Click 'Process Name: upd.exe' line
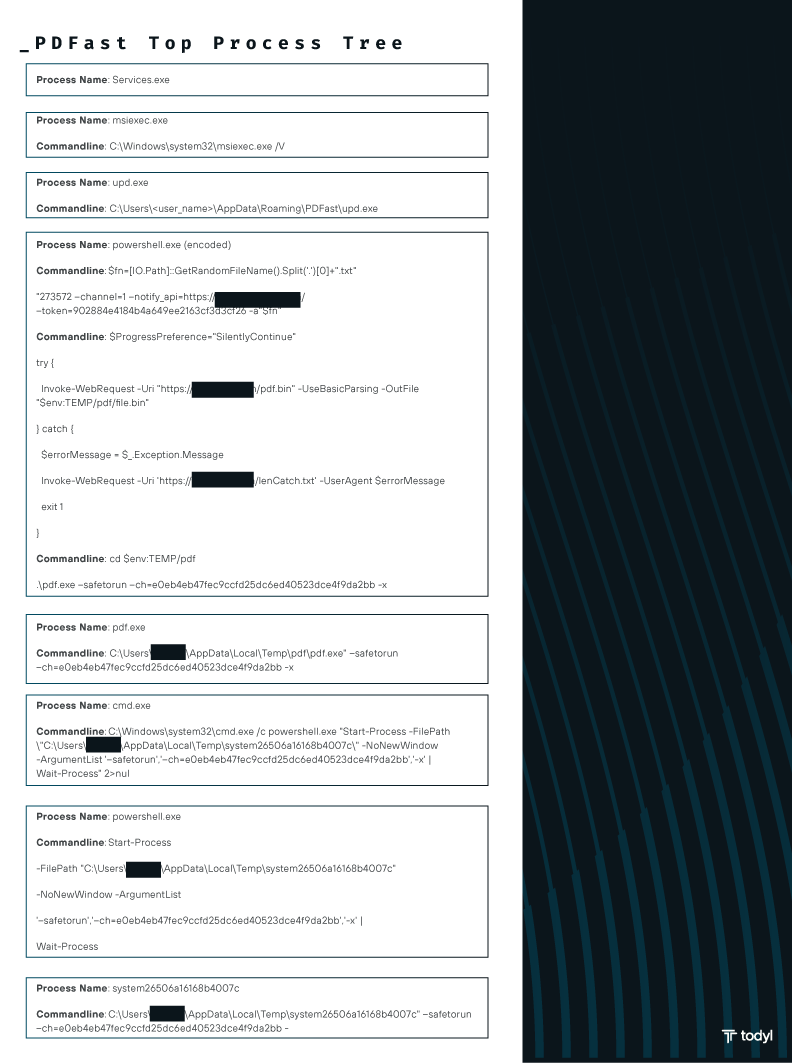792x1063 pixels. click(x=92, y=182)
